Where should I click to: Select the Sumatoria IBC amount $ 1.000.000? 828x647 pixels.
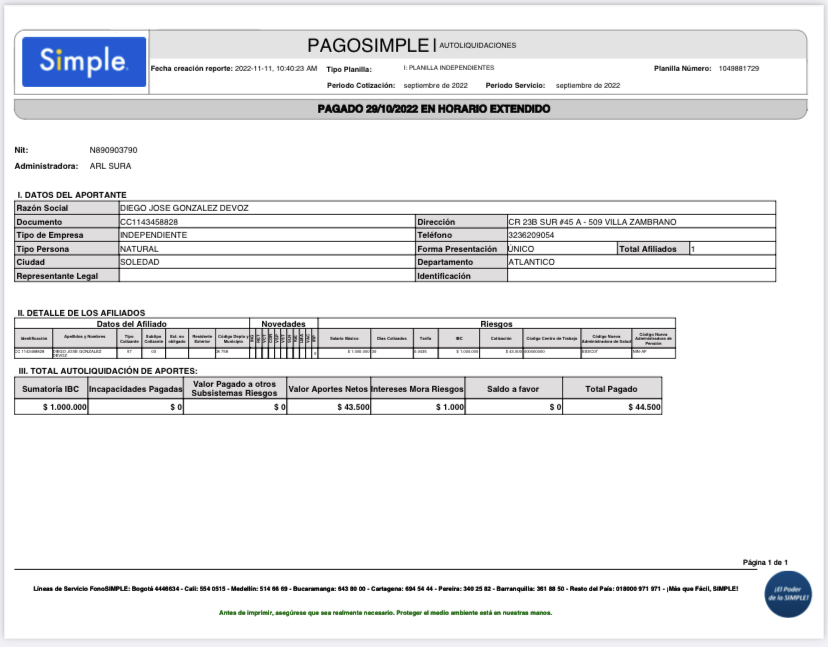click(65, 407)
